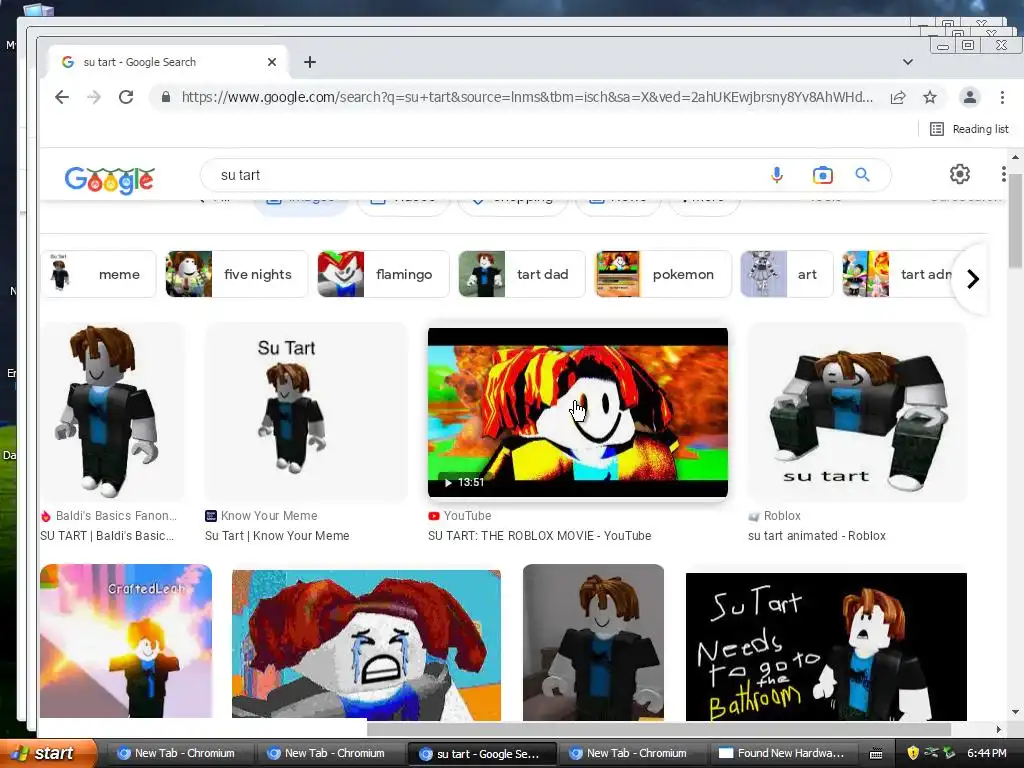Viewport: 1024px width, 768px height.
Task: Click the scroll down arrow on right scrollbar
Action: coord(1015,712)
